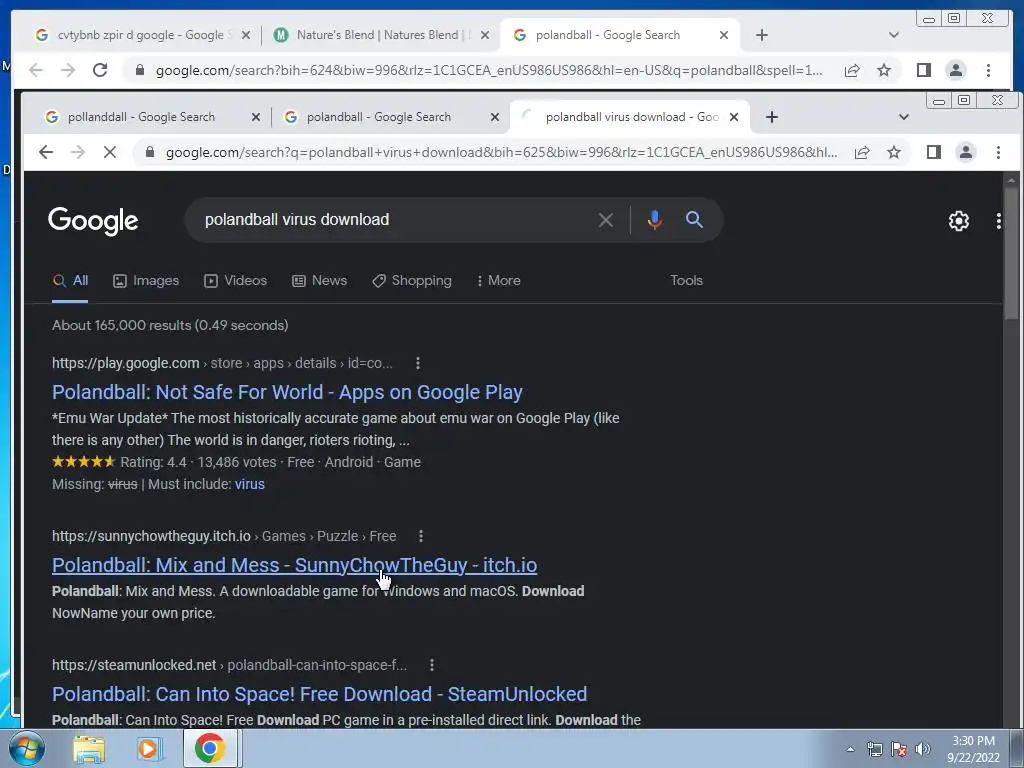Open side panel in back Chrome window
Image resolution: width=1024 pixels, height=768 pixels.
coord(924,70)
